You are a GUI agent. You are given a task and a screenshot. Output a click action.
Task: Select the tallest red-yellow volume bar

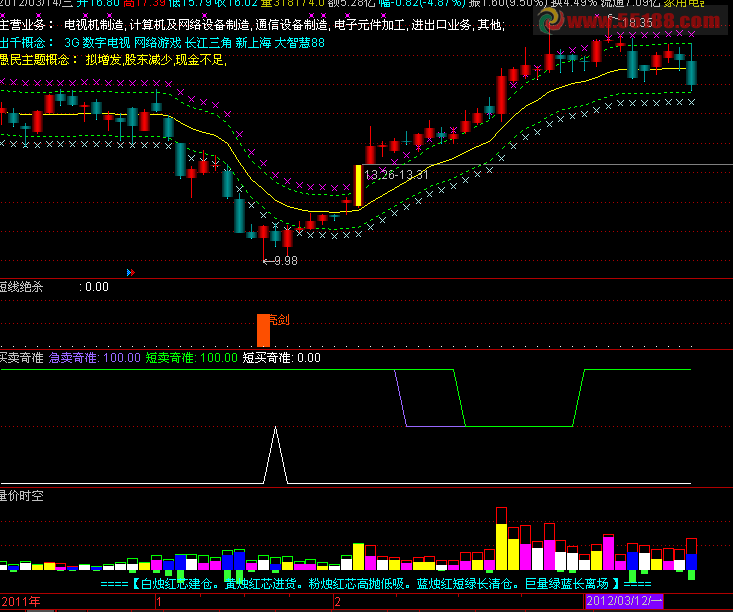click(501, 538)
